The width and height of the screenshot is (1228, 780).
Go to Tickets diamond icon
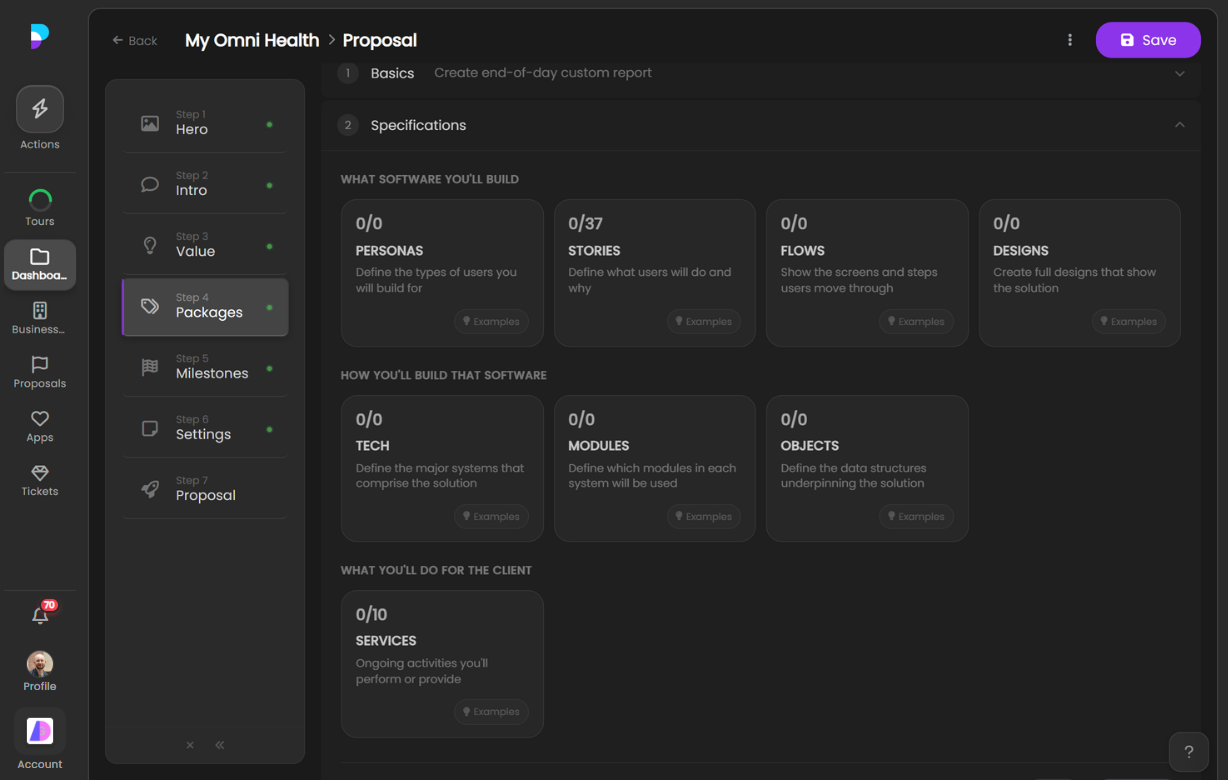[x=40, y=473]
